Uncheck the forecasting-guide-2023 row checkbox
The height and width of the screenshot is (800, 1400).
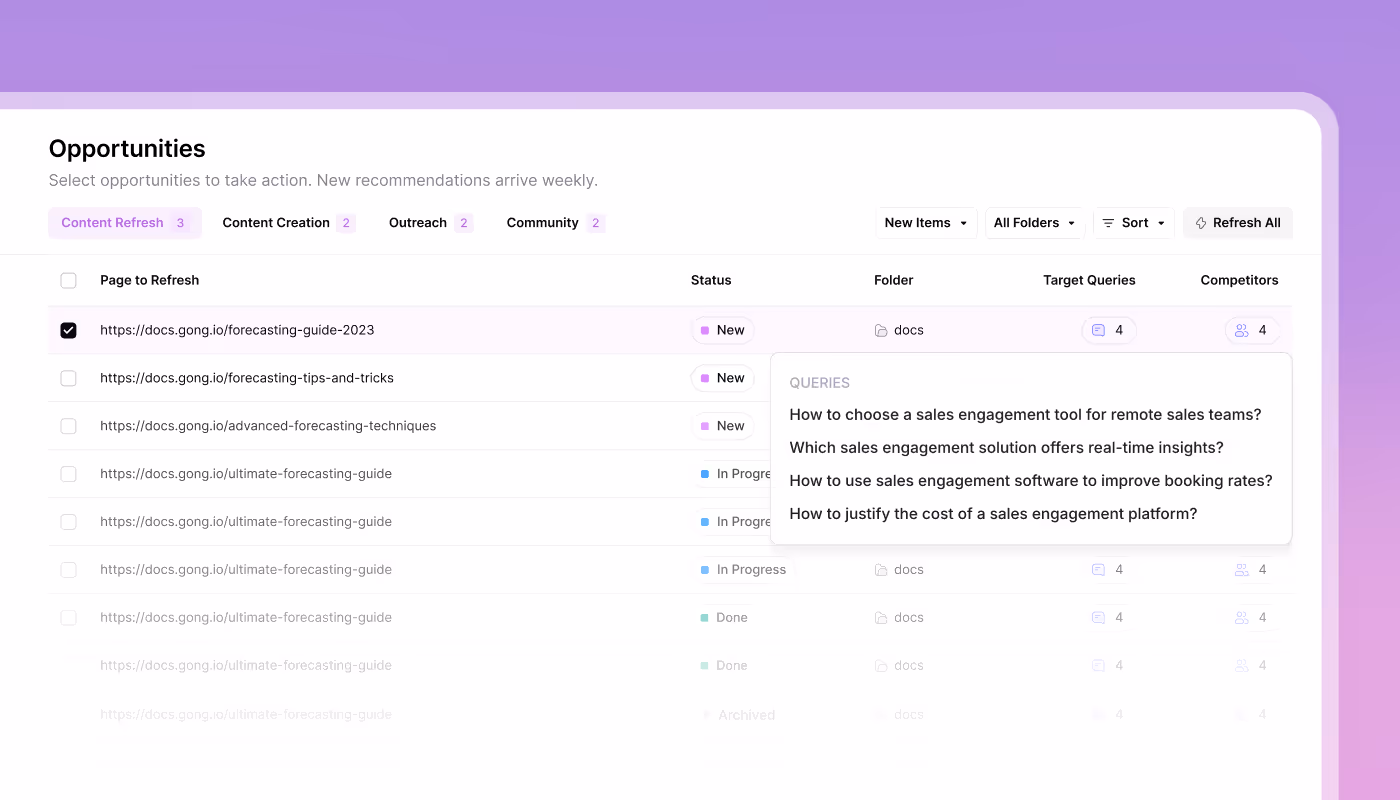68,330
